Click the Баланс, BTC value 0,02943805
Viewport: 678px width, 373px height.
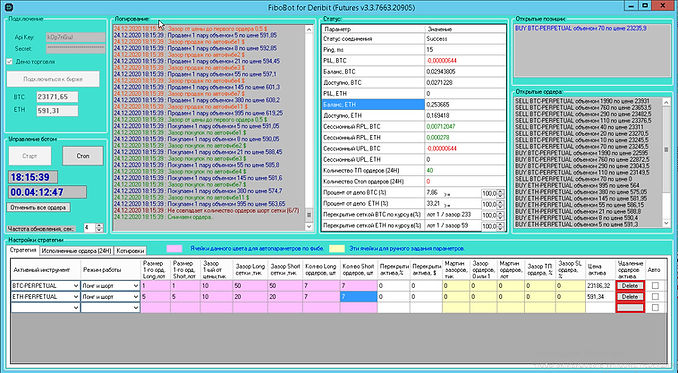[441, 72]
